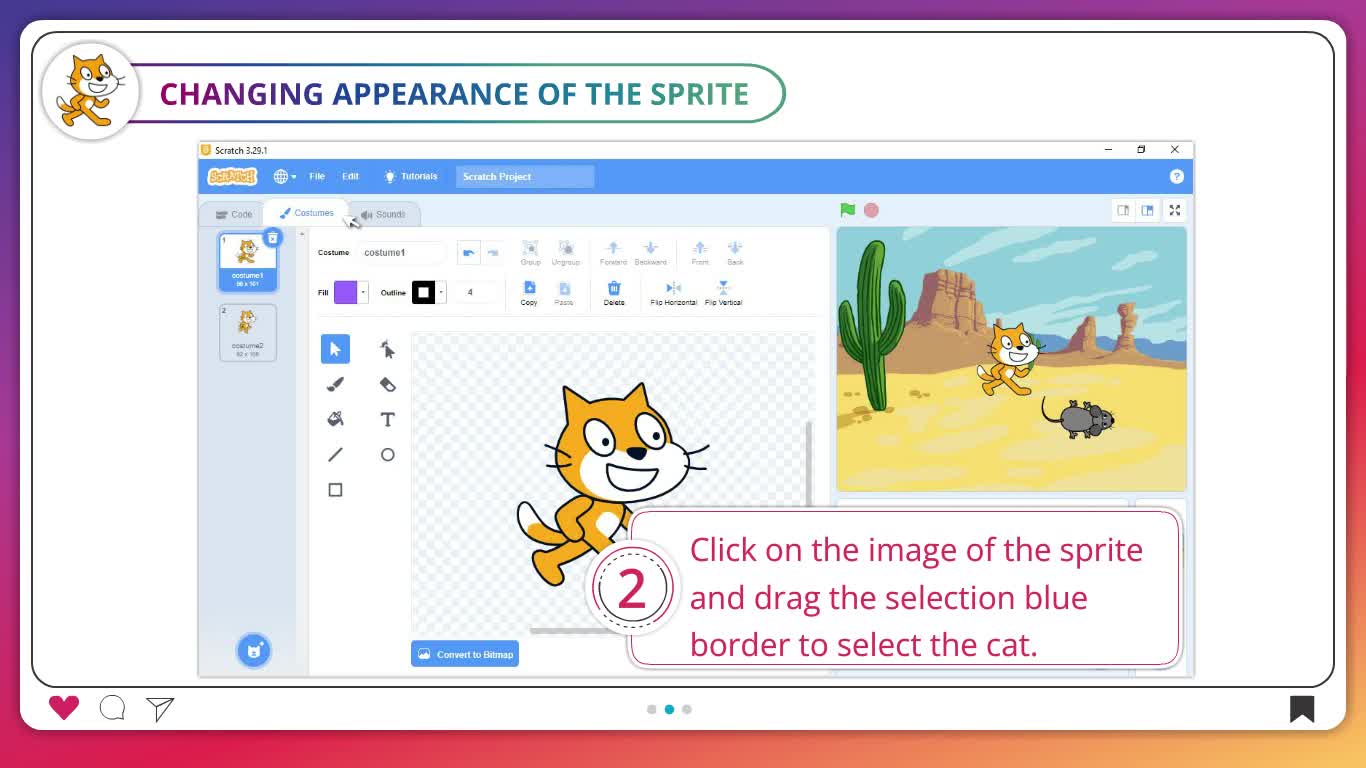
Task: Select the Brush tool
Action: coord(335,384)
